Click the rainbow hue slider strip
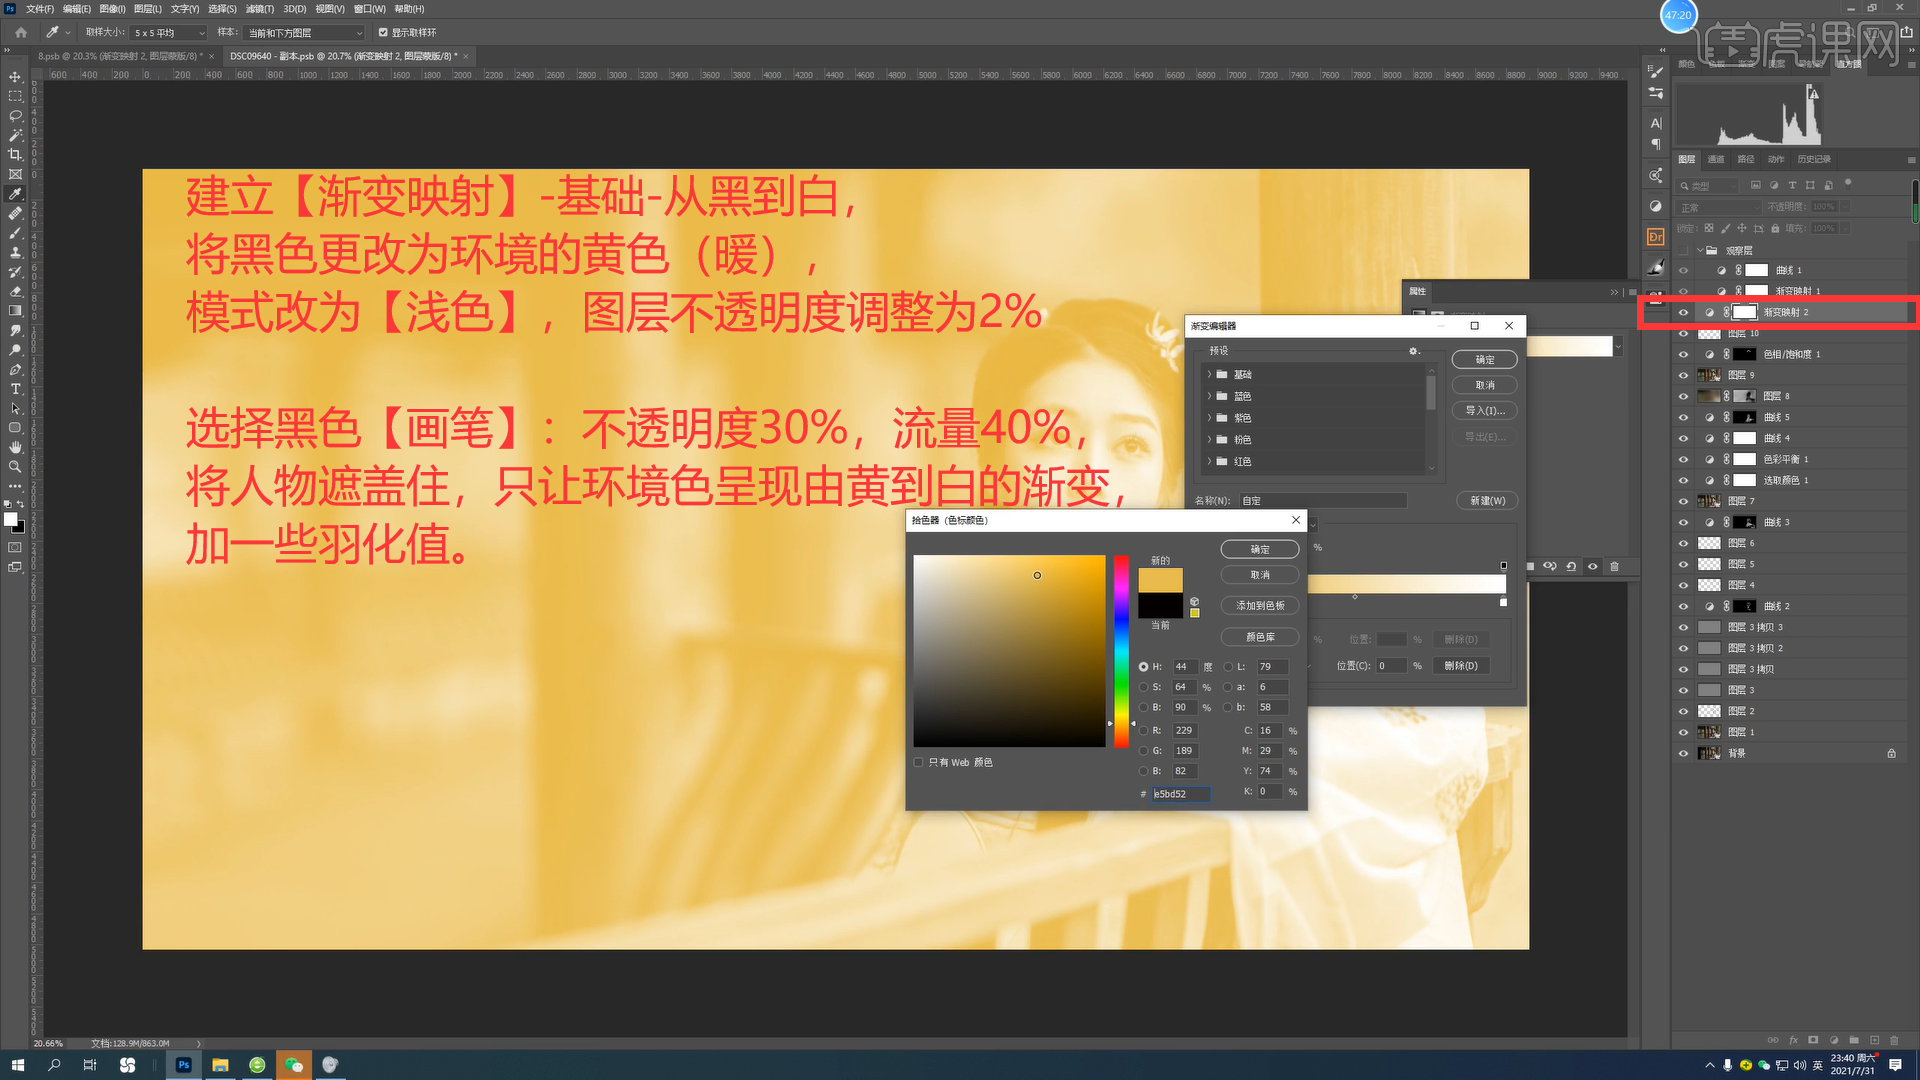The height and width of the screenshot is (1080, 1920). pos(1121,650)
